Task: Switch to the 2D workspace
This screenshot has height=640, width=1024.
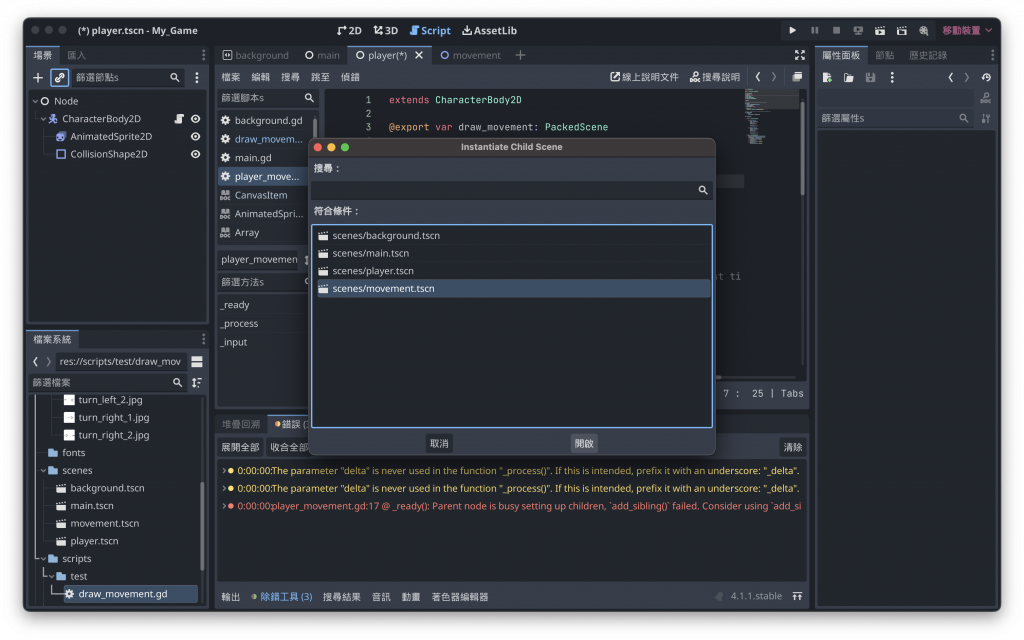Action: [x=349, y=31]
